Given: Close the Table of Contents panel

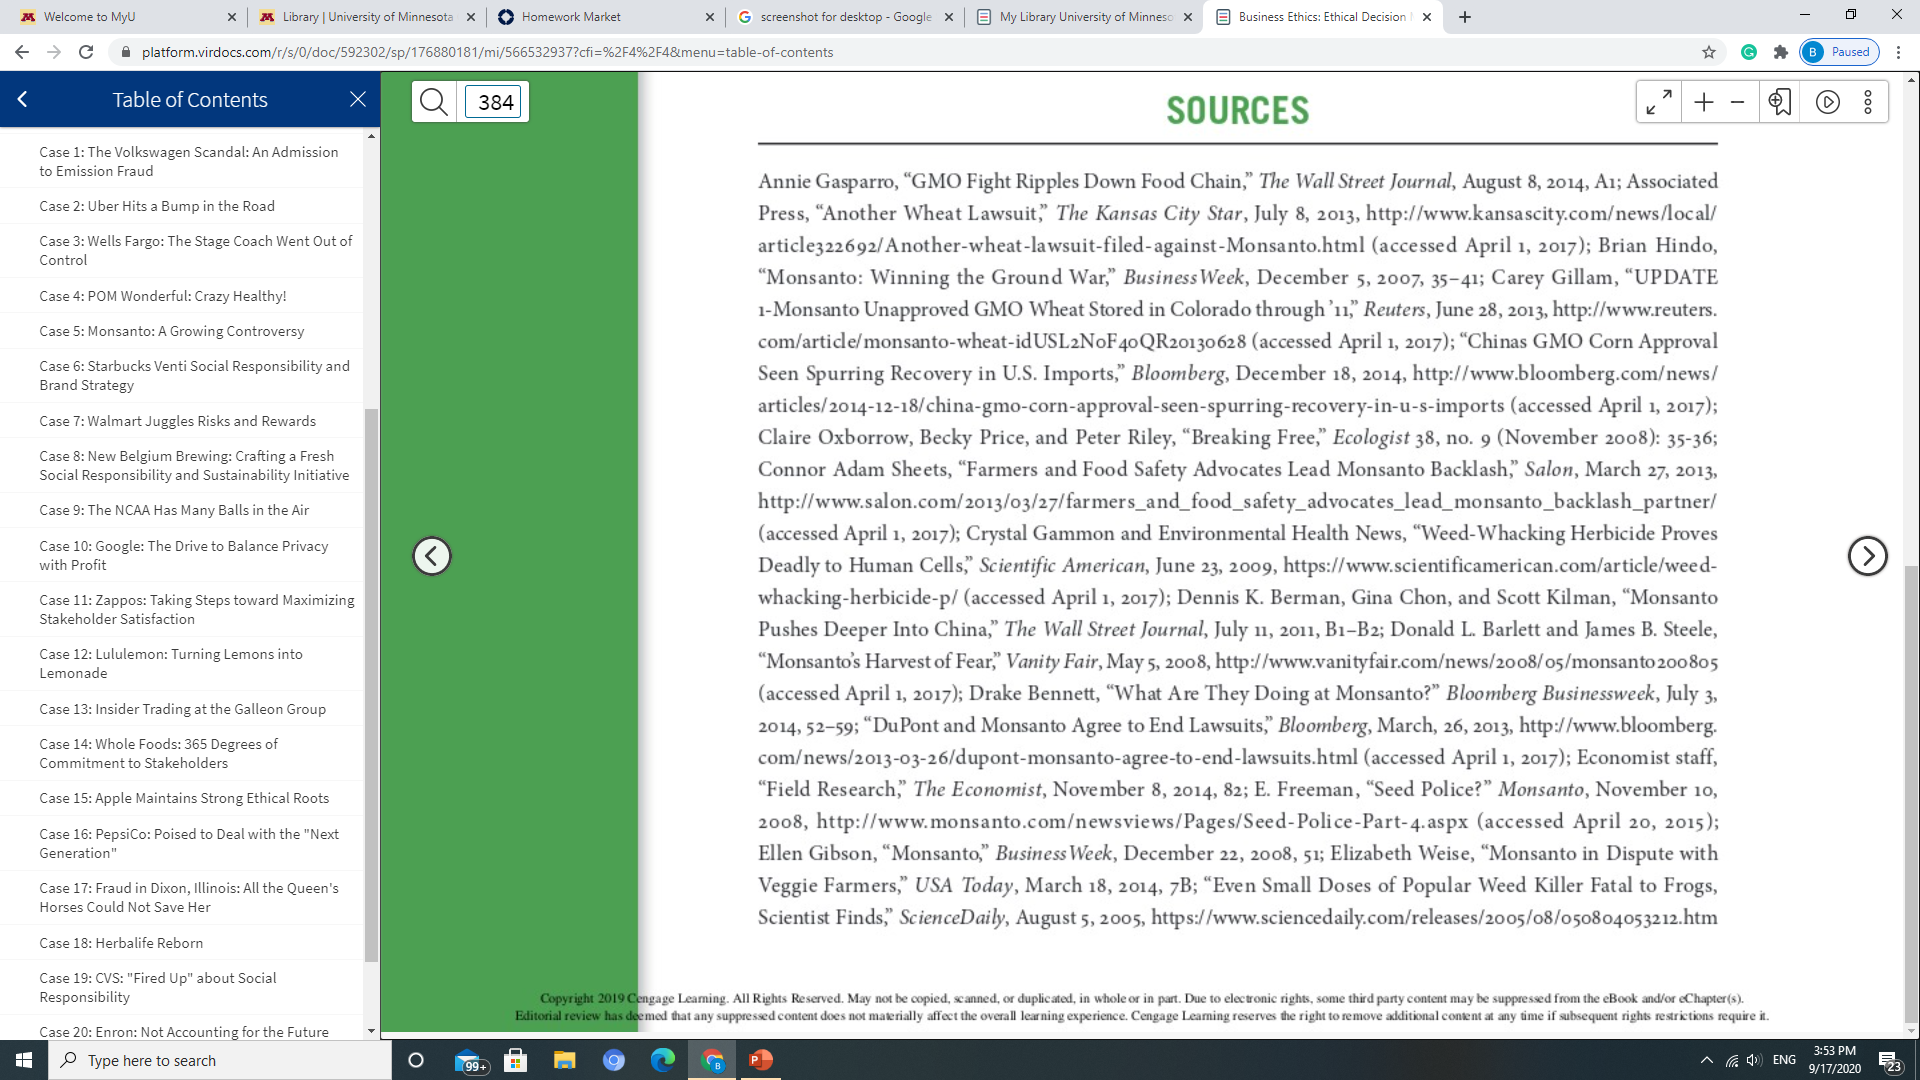Looking at the screenshot, I should click(x=358, y=99).
